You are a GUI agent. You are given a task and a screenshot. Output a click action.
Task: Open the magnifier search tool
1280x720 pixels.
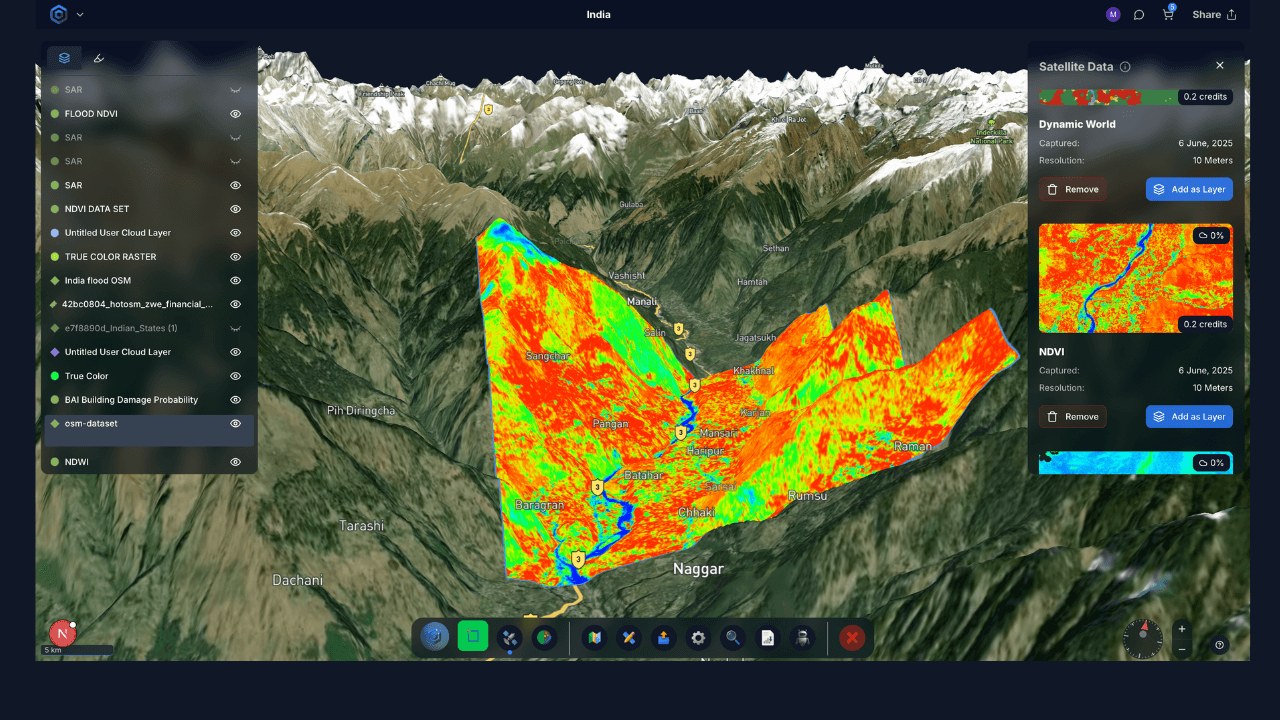(x=733, y=638)
